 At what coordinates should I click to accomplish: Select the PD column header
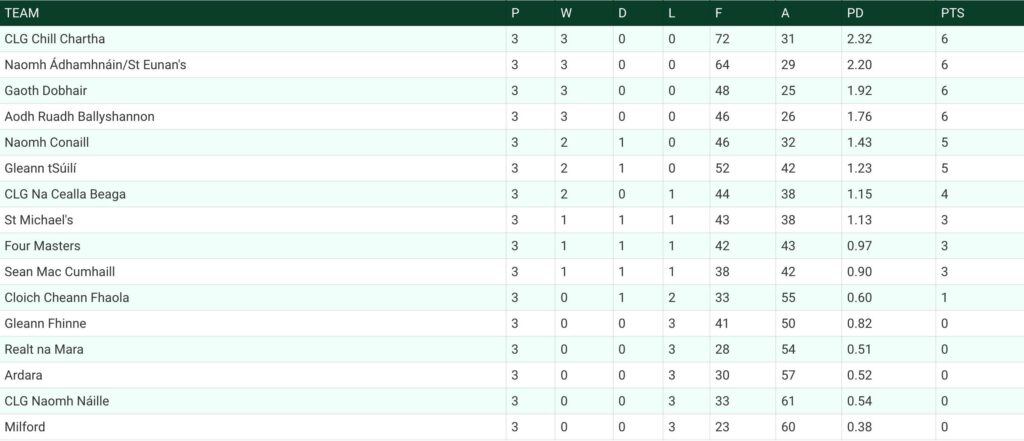coord(854,13)
